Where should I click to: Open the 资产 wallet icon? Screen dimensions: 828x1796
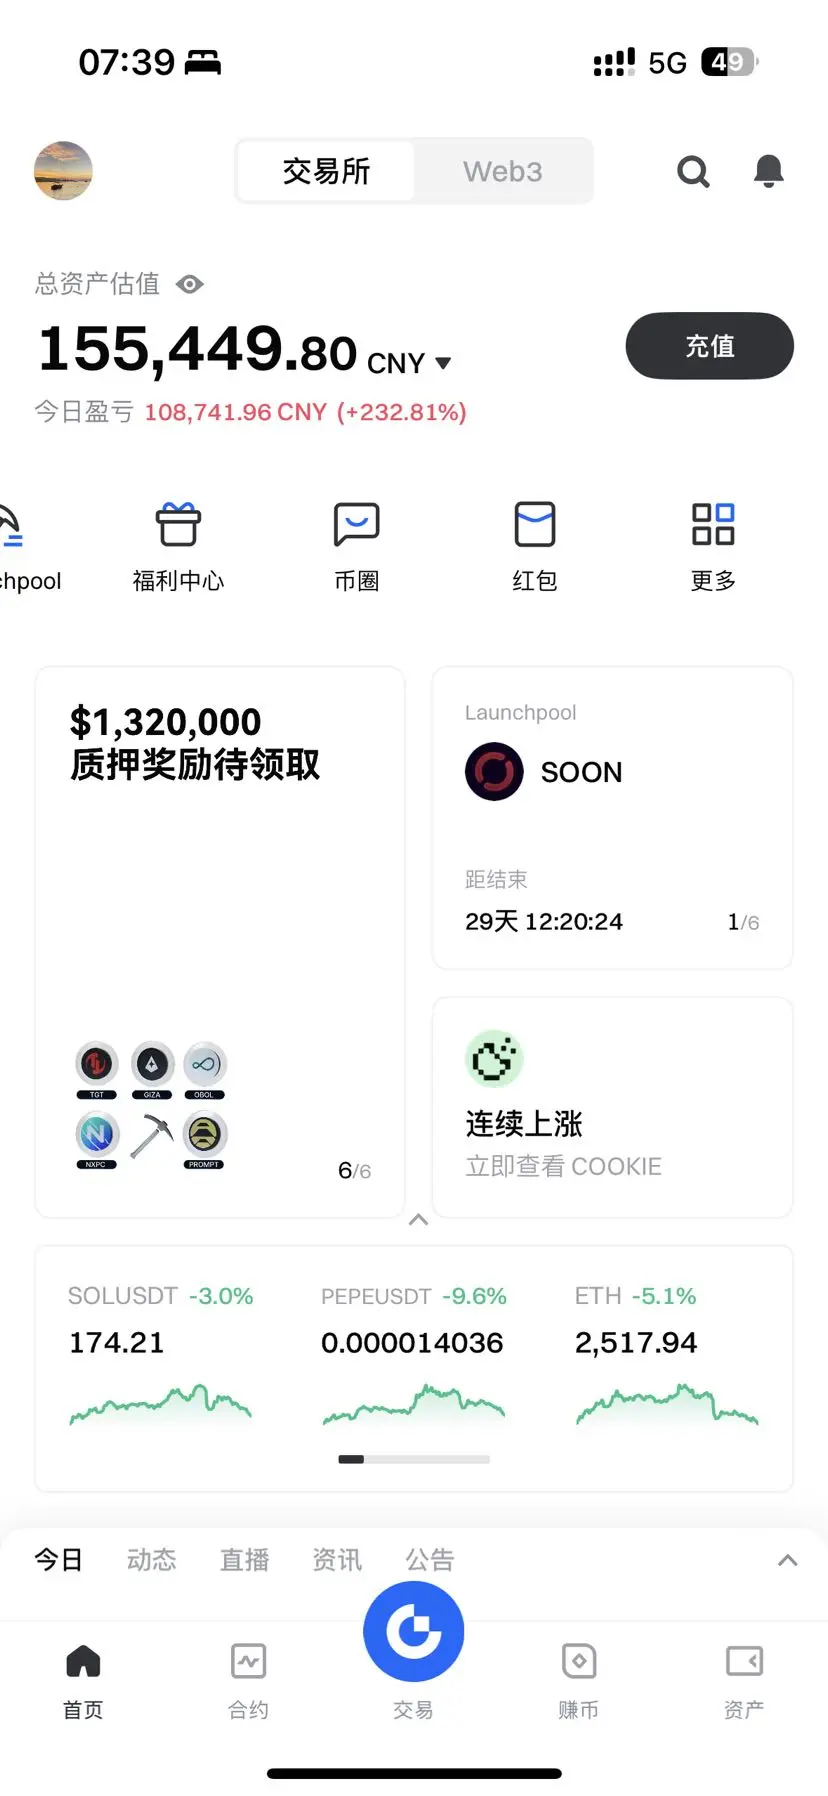tap(744, 1661)
